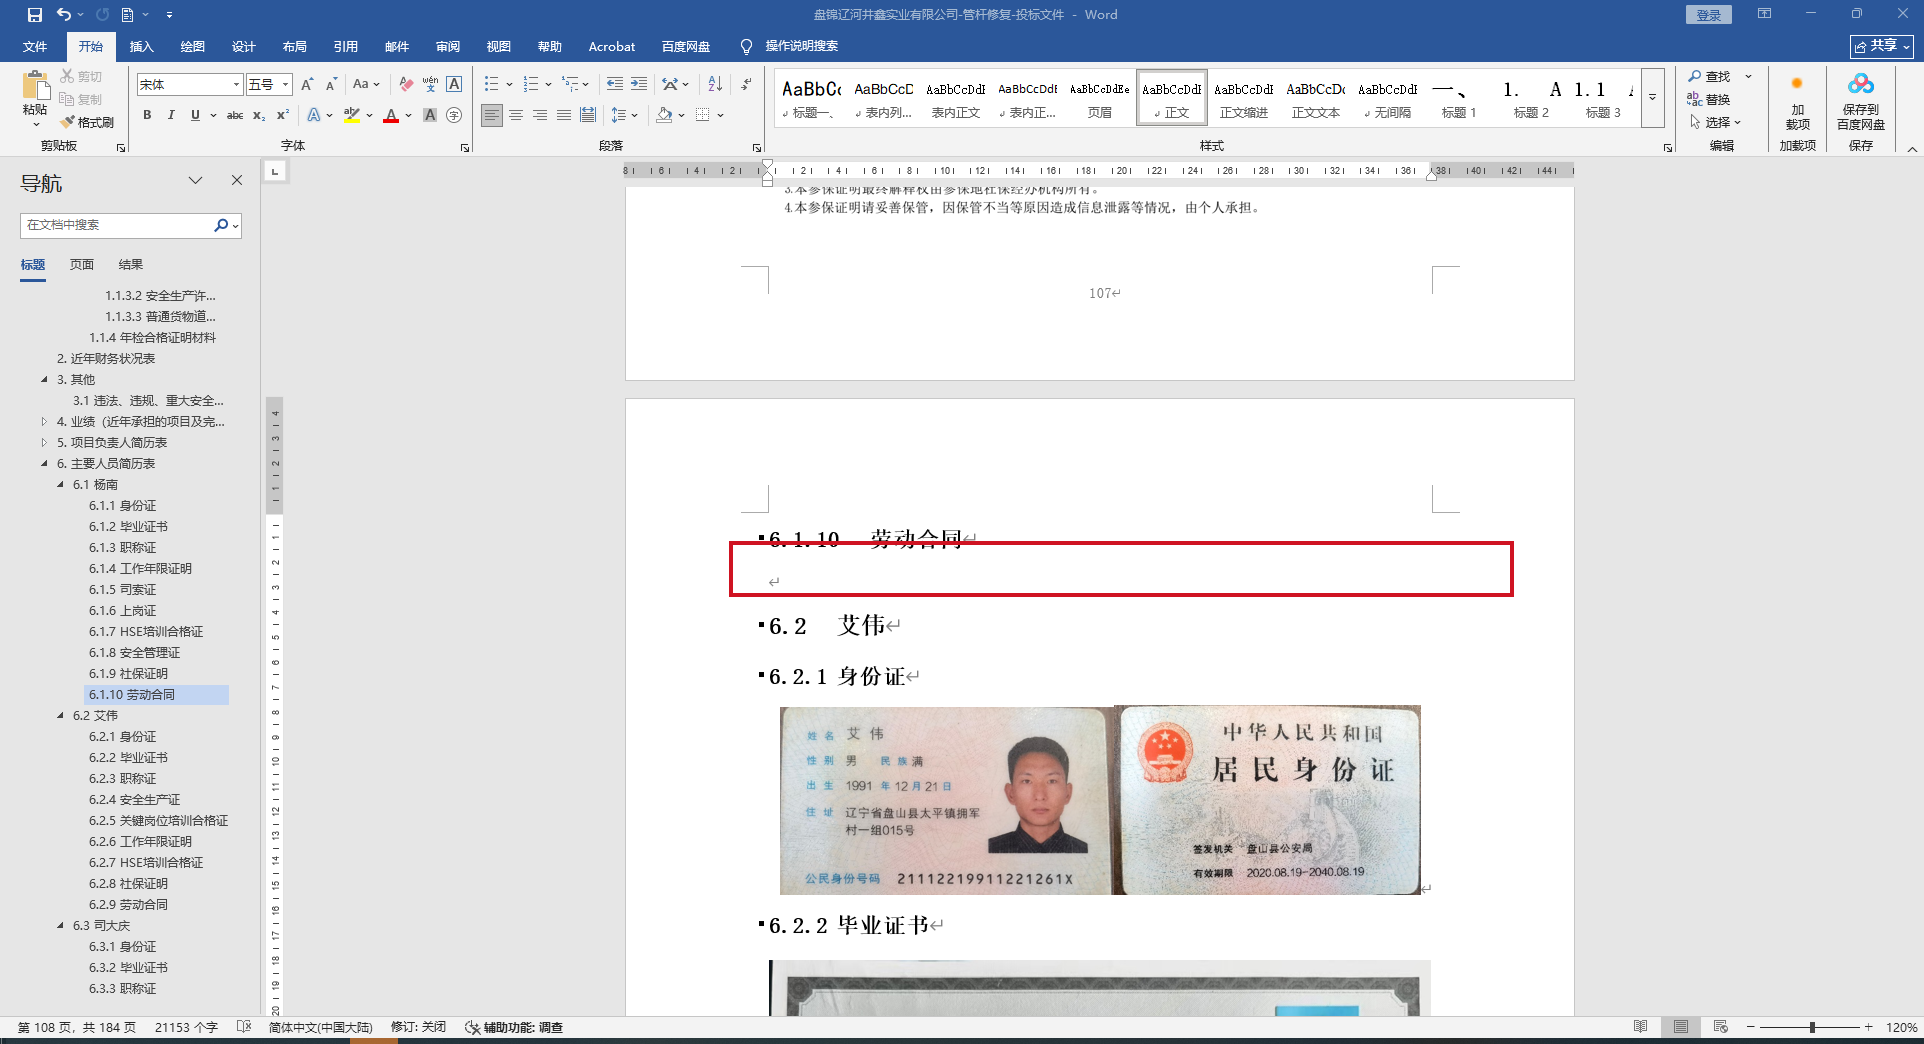Viewport: 1924px width, 1044px height.
Task: Justify the paragraph text
Action: pyautogui.click(x=564, y=115)
